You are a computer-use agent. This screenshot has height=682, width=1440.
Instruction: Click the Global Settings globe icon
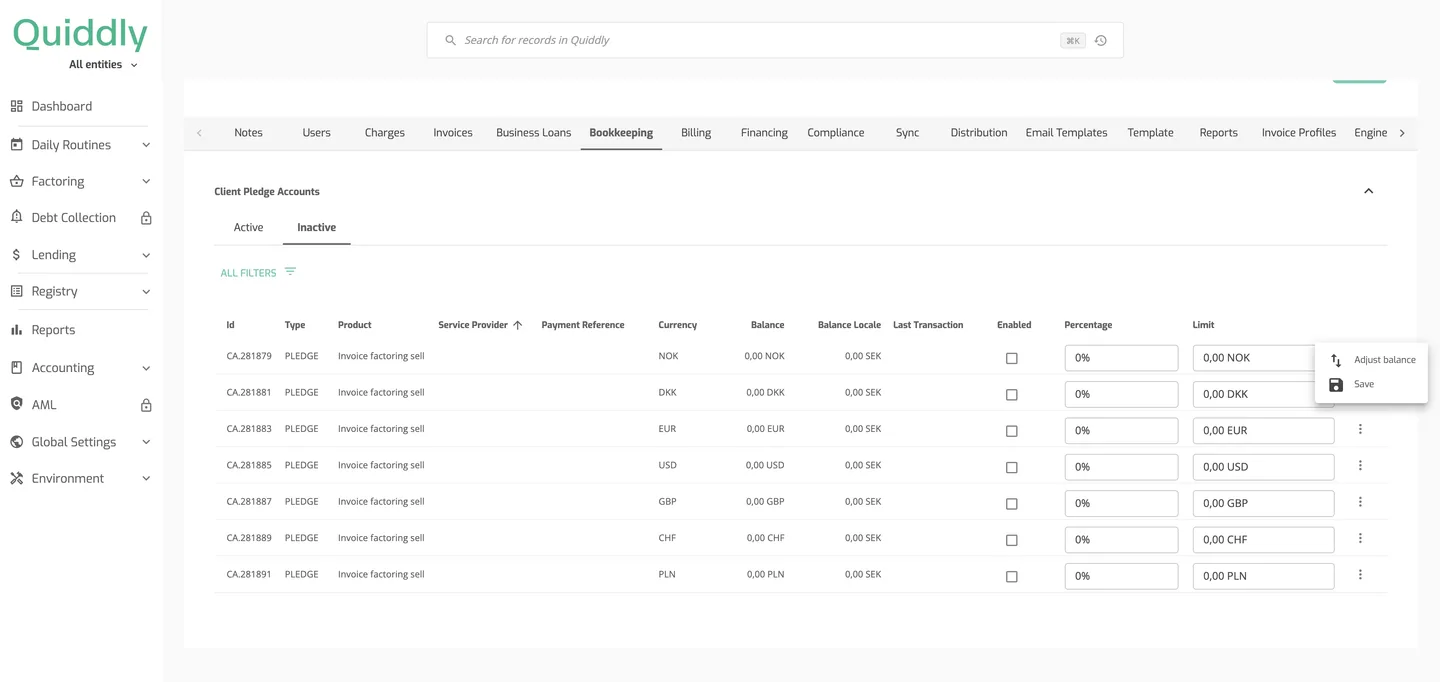pyautogui.click(x=16, y=442)
